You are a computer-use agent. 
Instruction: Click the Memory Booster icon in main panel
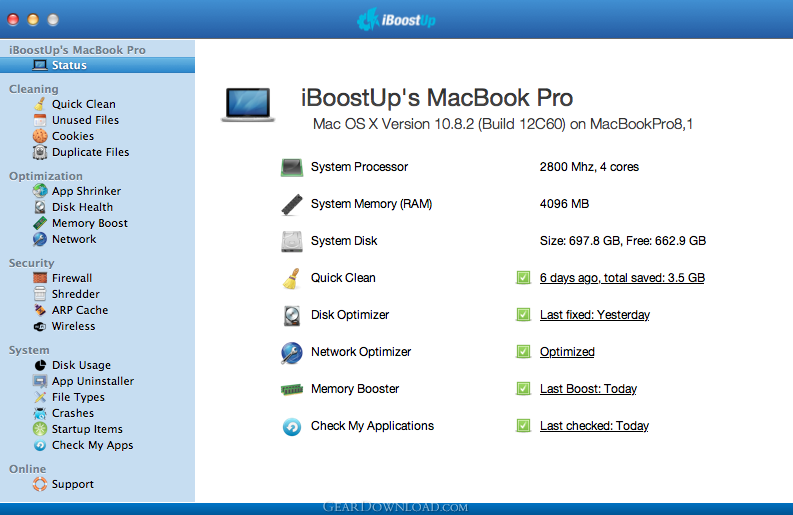click(x=292, y=389)
